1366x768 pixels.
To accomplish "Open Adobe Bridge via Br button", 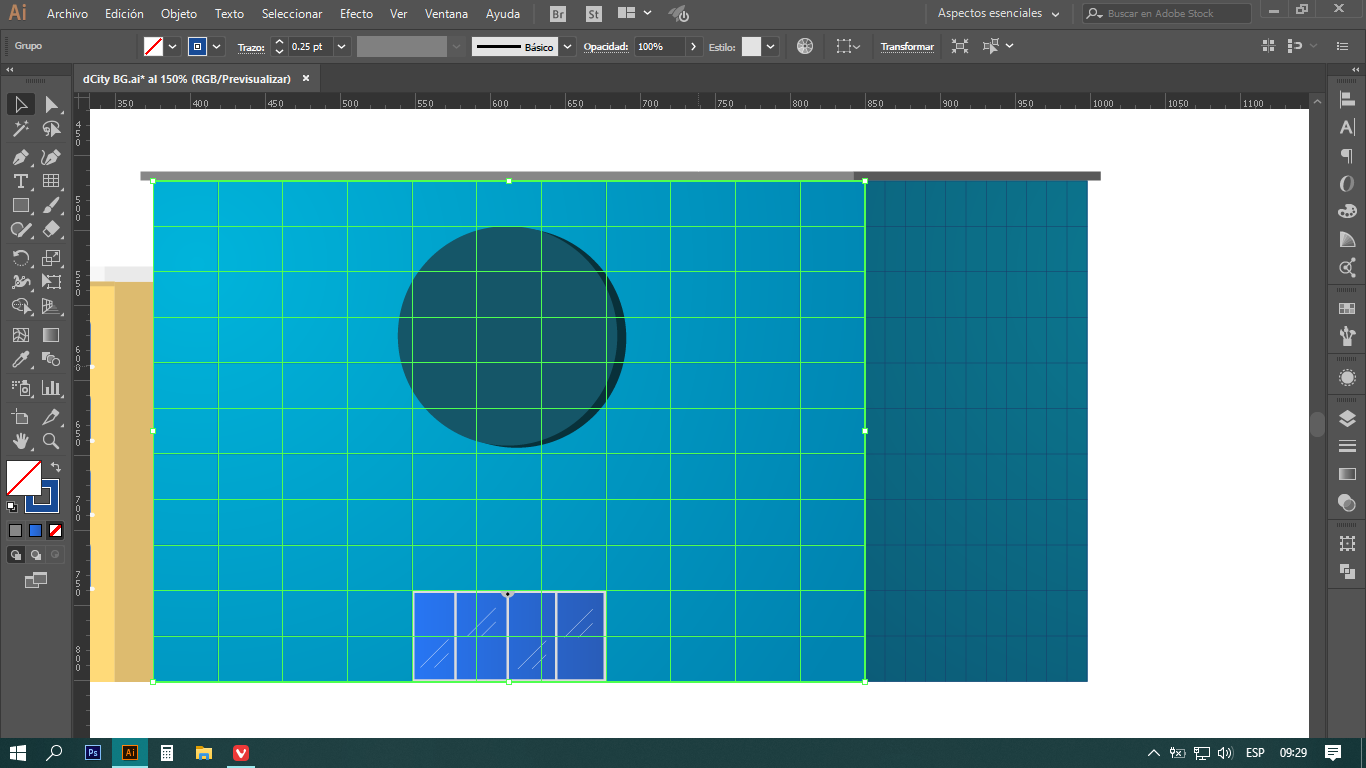I will click(x=558, y=14).
